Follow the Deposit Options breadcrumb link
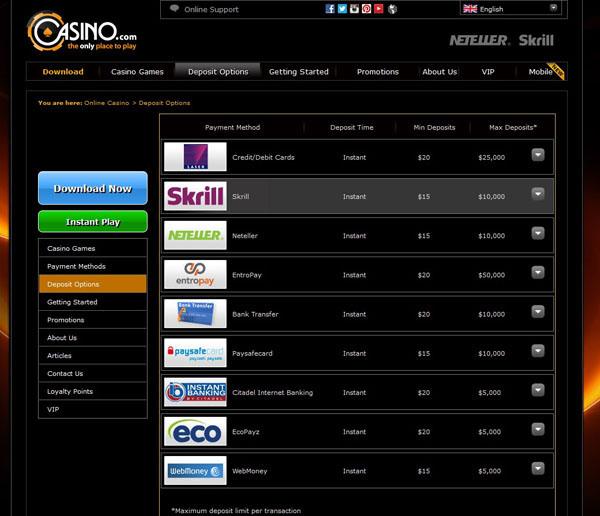Screen dimensions: 600x516 164,103
